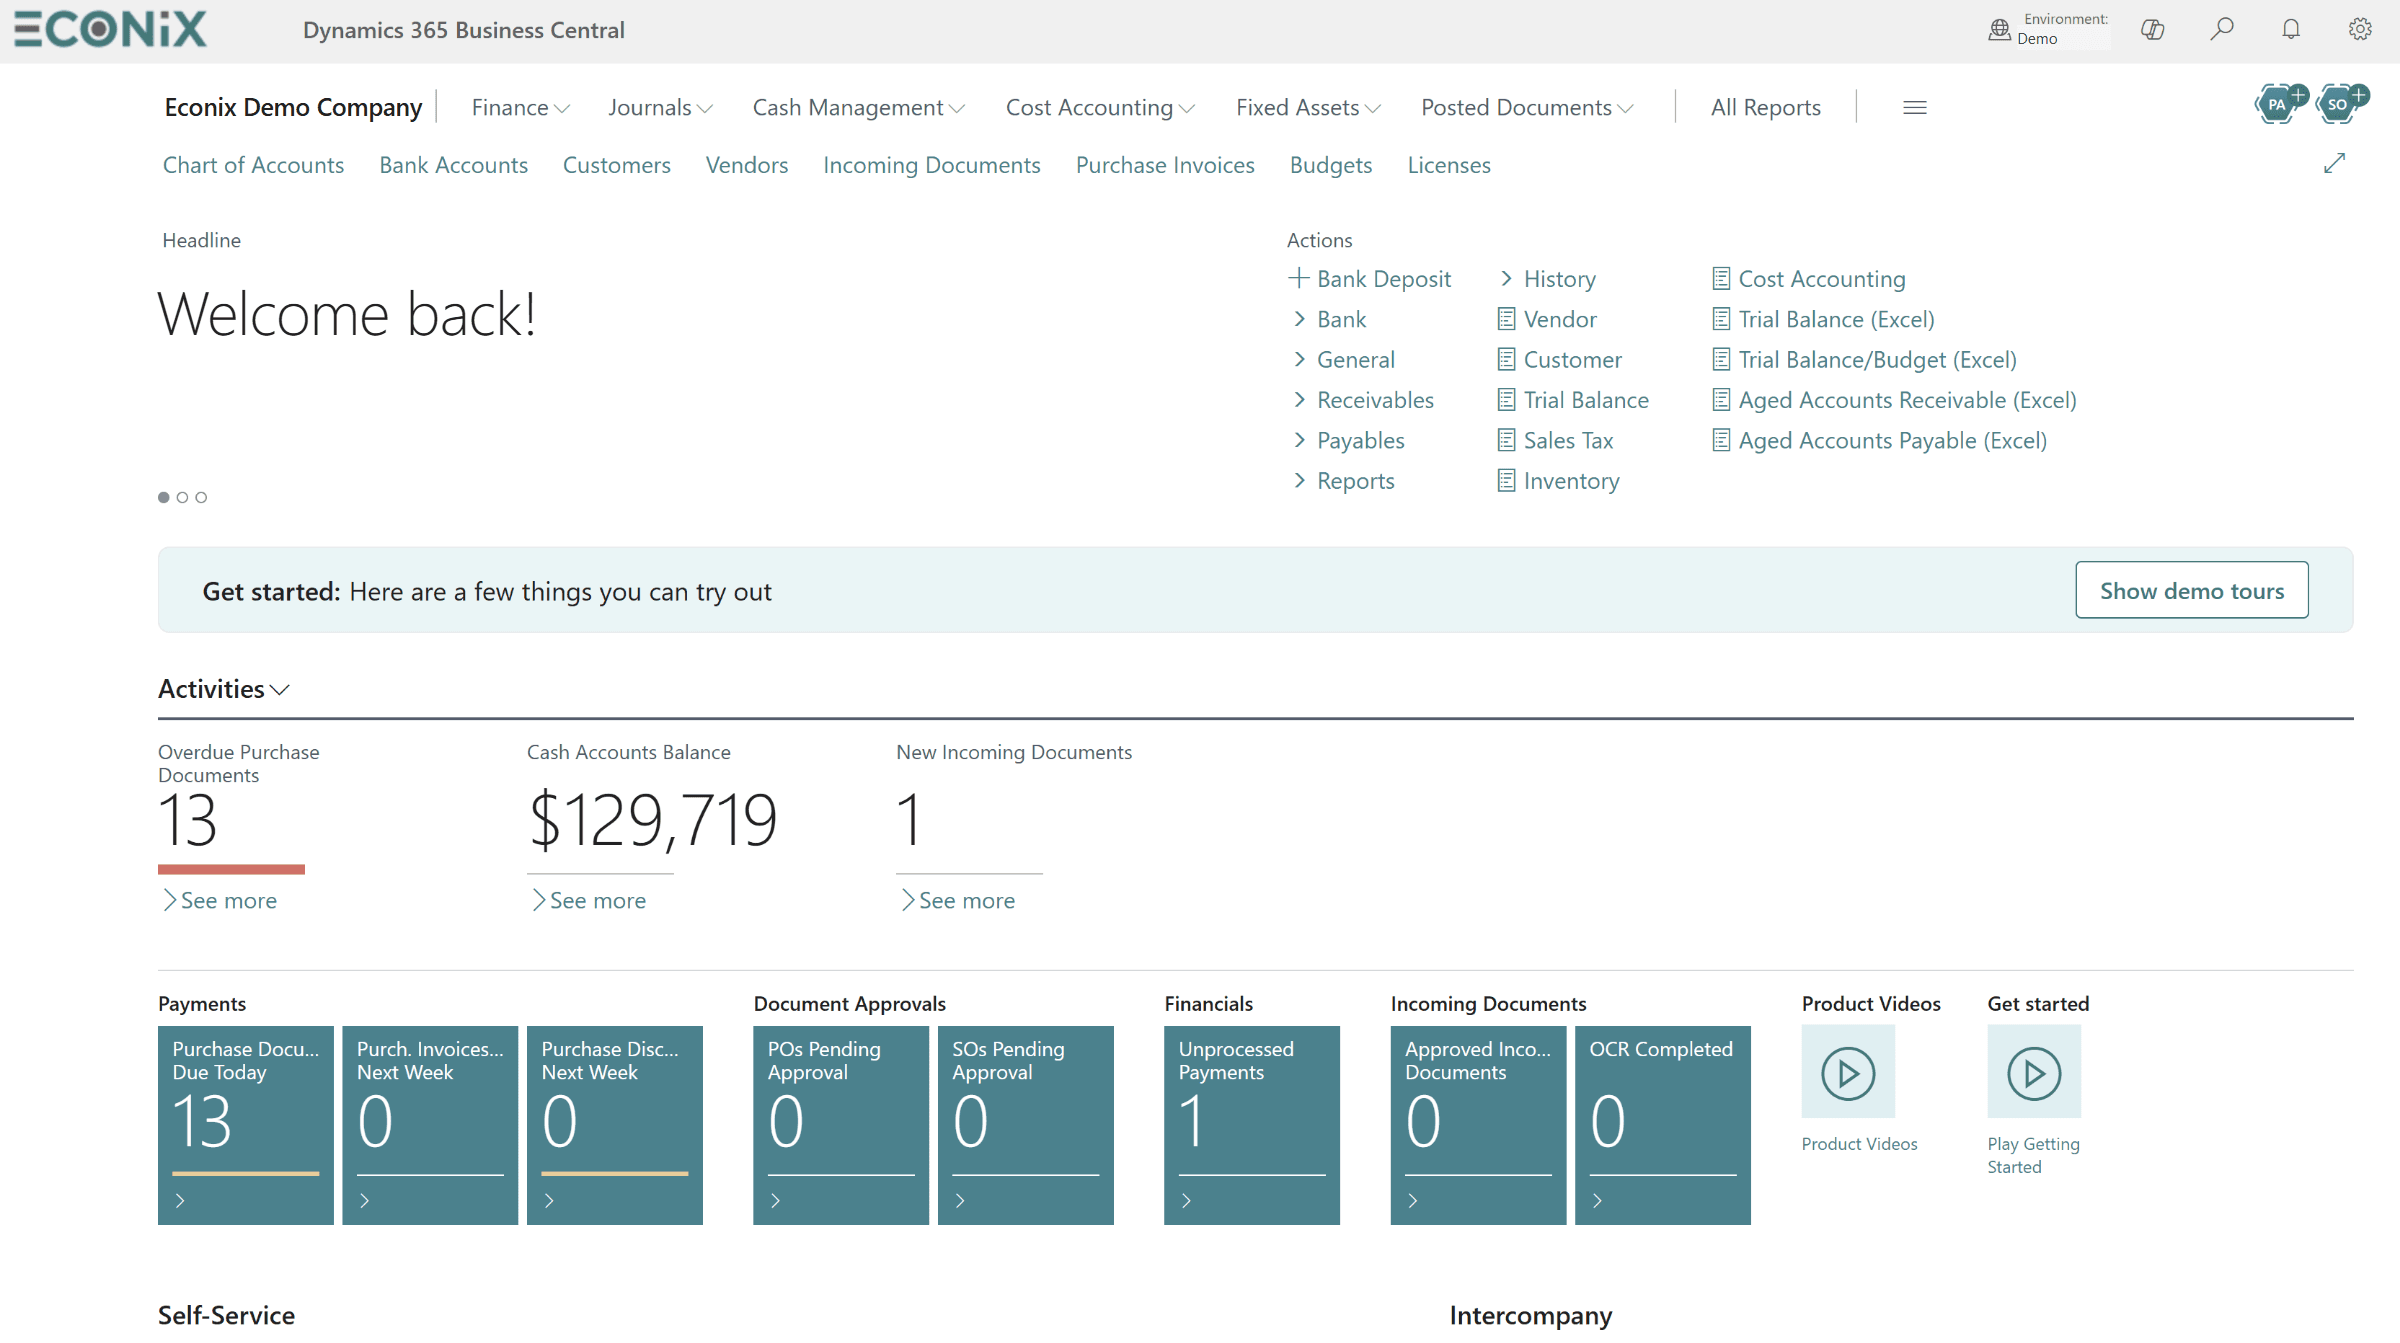Switch to the second headline dot
2400x1343 pixels.
182,497
